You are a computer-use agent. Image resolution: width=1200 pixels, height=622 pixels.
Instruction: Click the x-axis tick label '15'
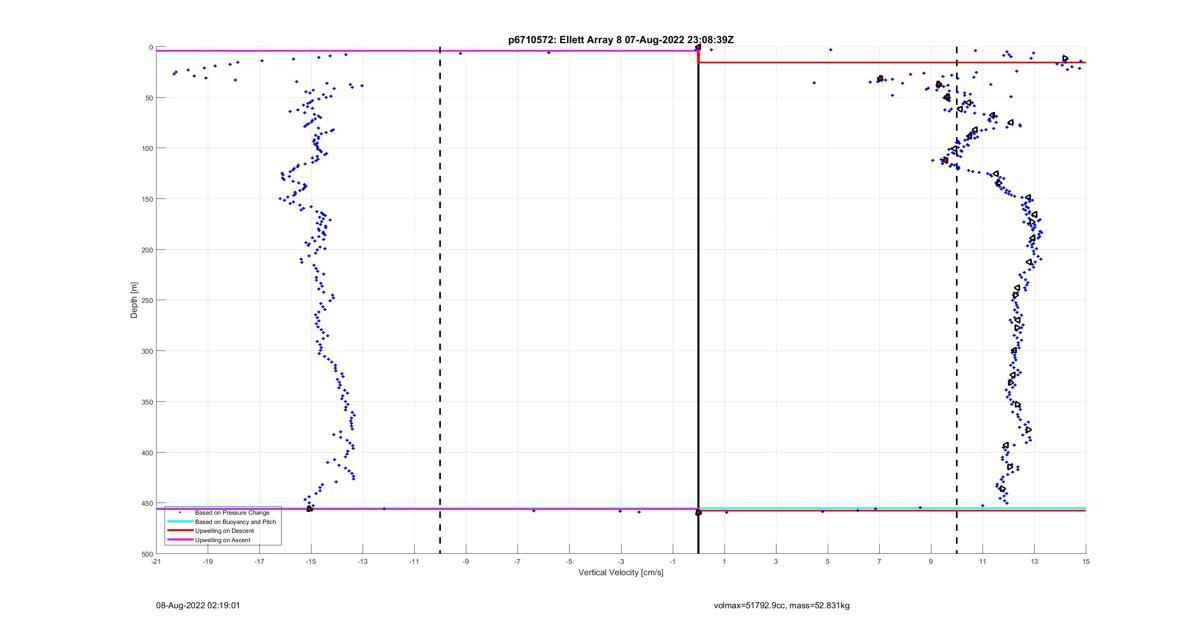coord(1086,562)
